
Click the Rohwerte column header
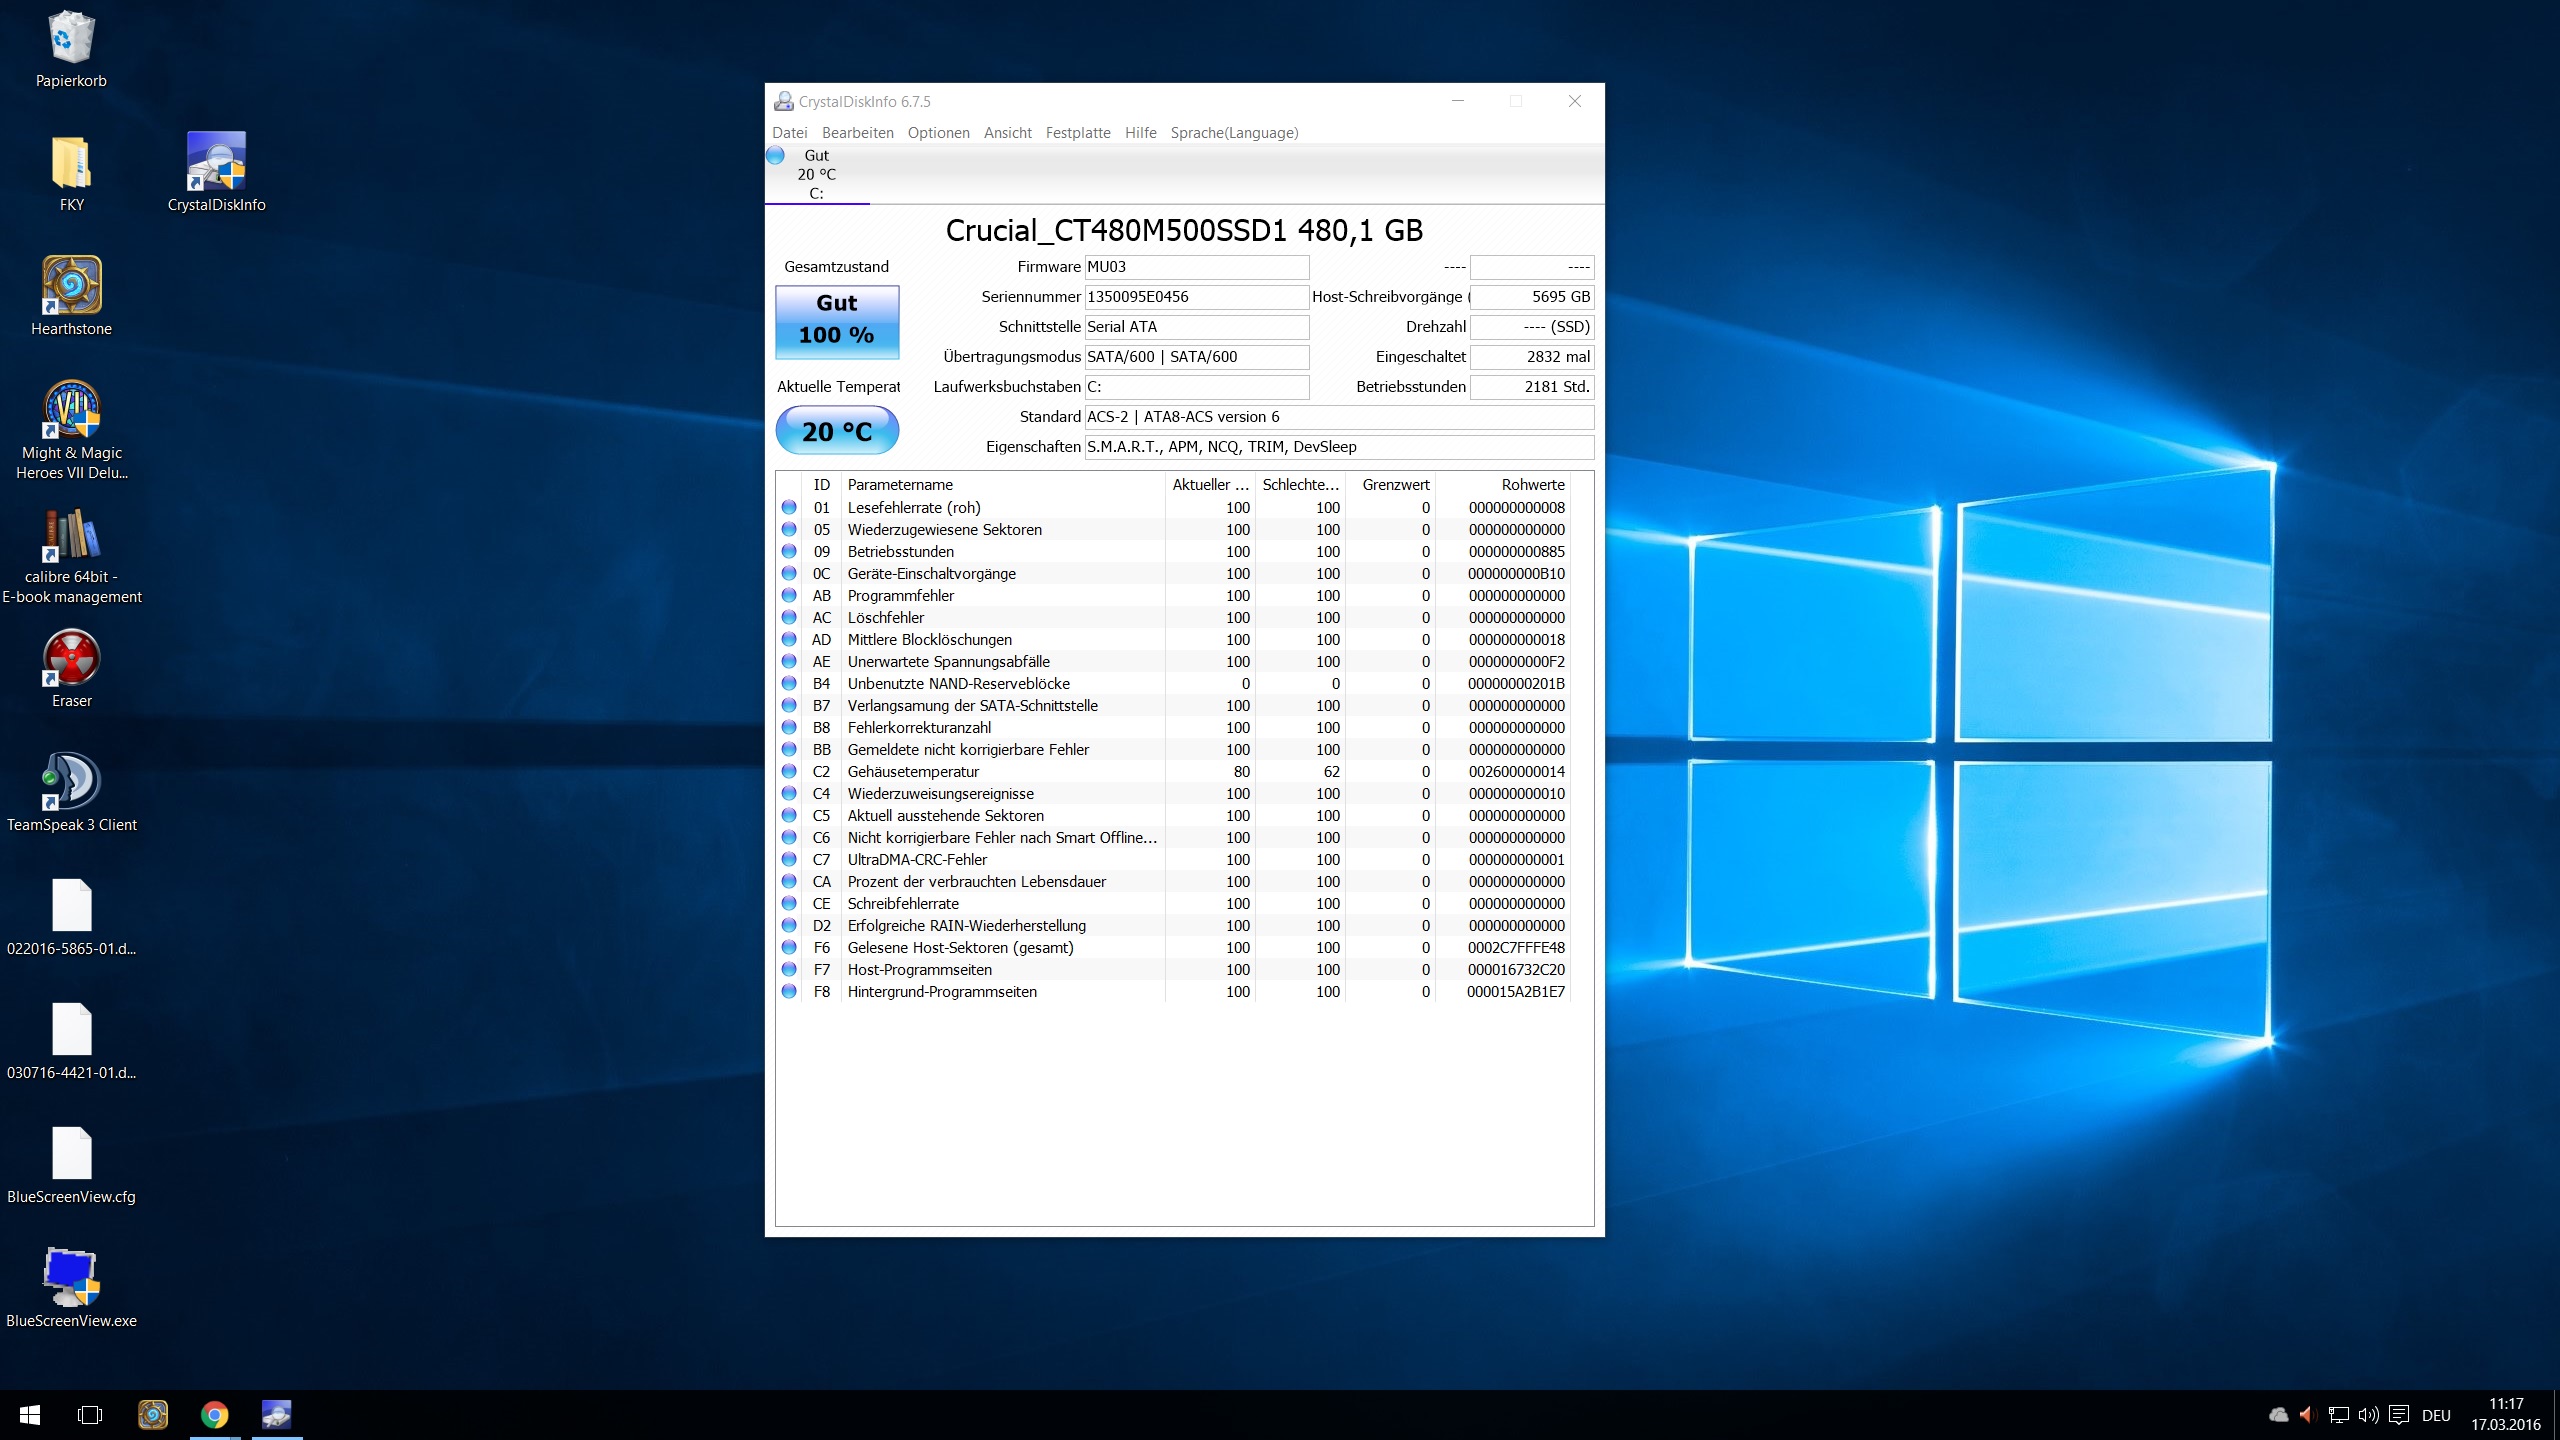[x=1532, y=484]
